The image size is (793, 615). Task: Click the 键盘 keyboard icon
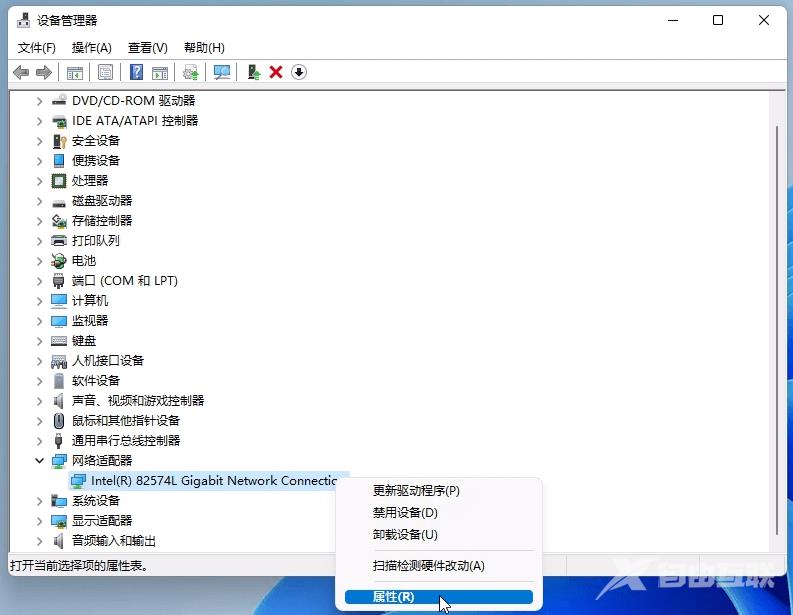coord(59,341)
